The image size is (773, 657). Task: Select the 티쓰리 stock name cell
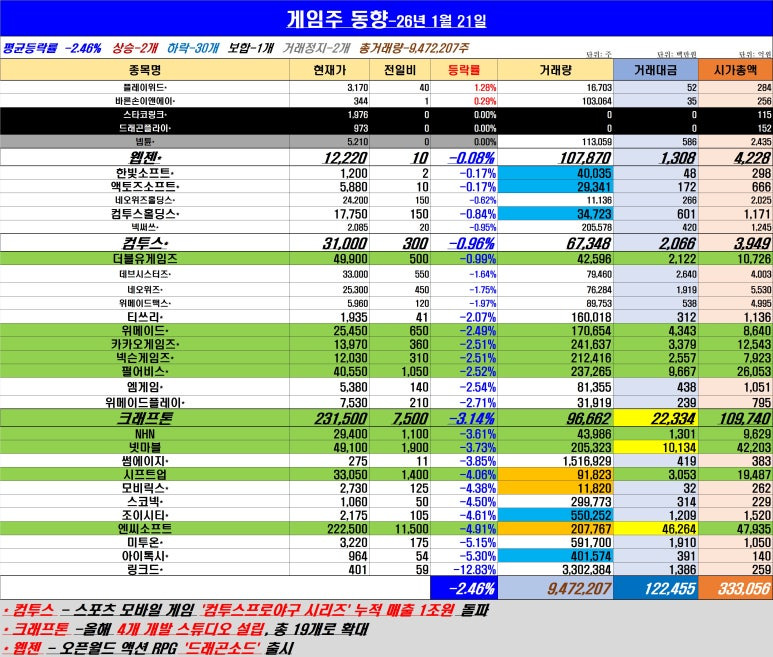[145, 317]
